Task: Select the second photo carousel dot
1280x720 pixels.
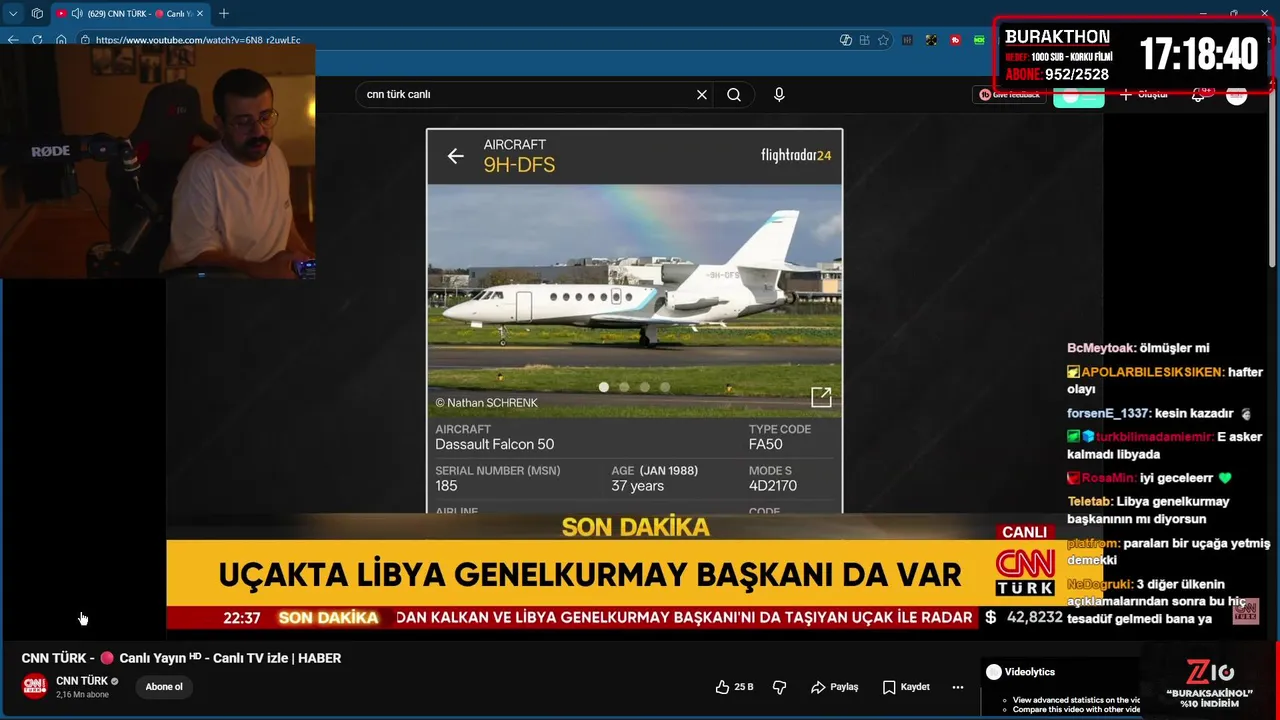Action: 624,387
